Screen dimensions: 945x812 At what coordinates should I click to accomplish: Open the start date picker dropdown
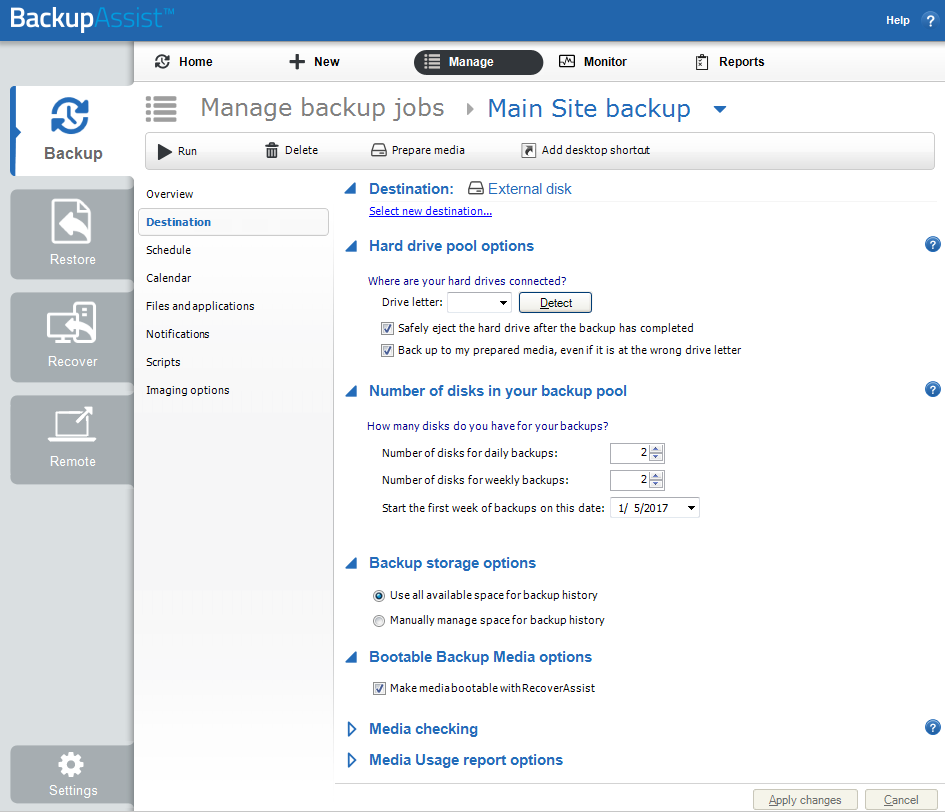coord(691,508)
